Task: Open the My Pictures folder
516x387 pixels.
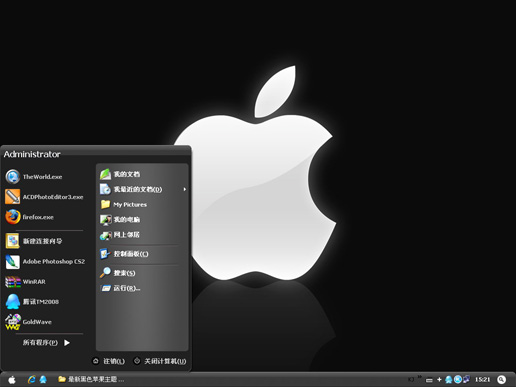Action: coord(123,204)
